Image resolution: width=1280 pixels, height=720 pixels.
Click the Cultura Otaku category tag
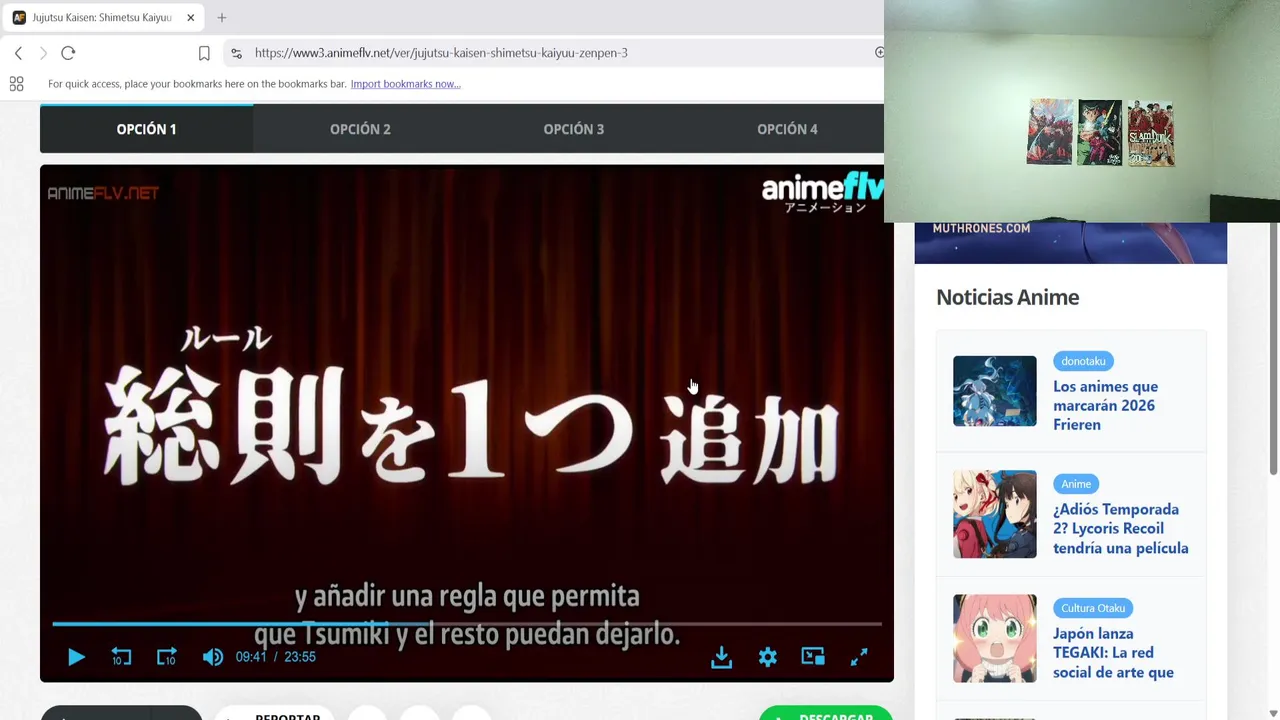(1093, 608)
